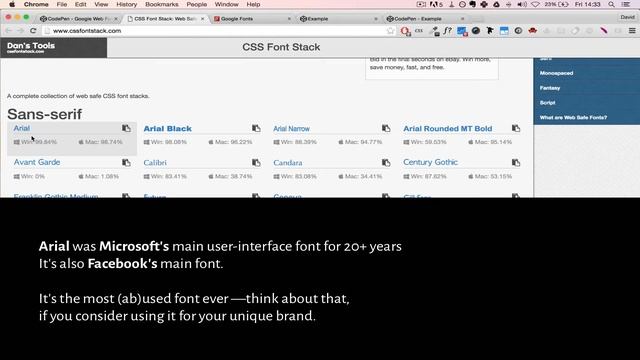This screenshot has width=640, height=360.
Task: Copy the Century Gothic font stack icon
Action: pyautogui.click(x=516, y=162)
